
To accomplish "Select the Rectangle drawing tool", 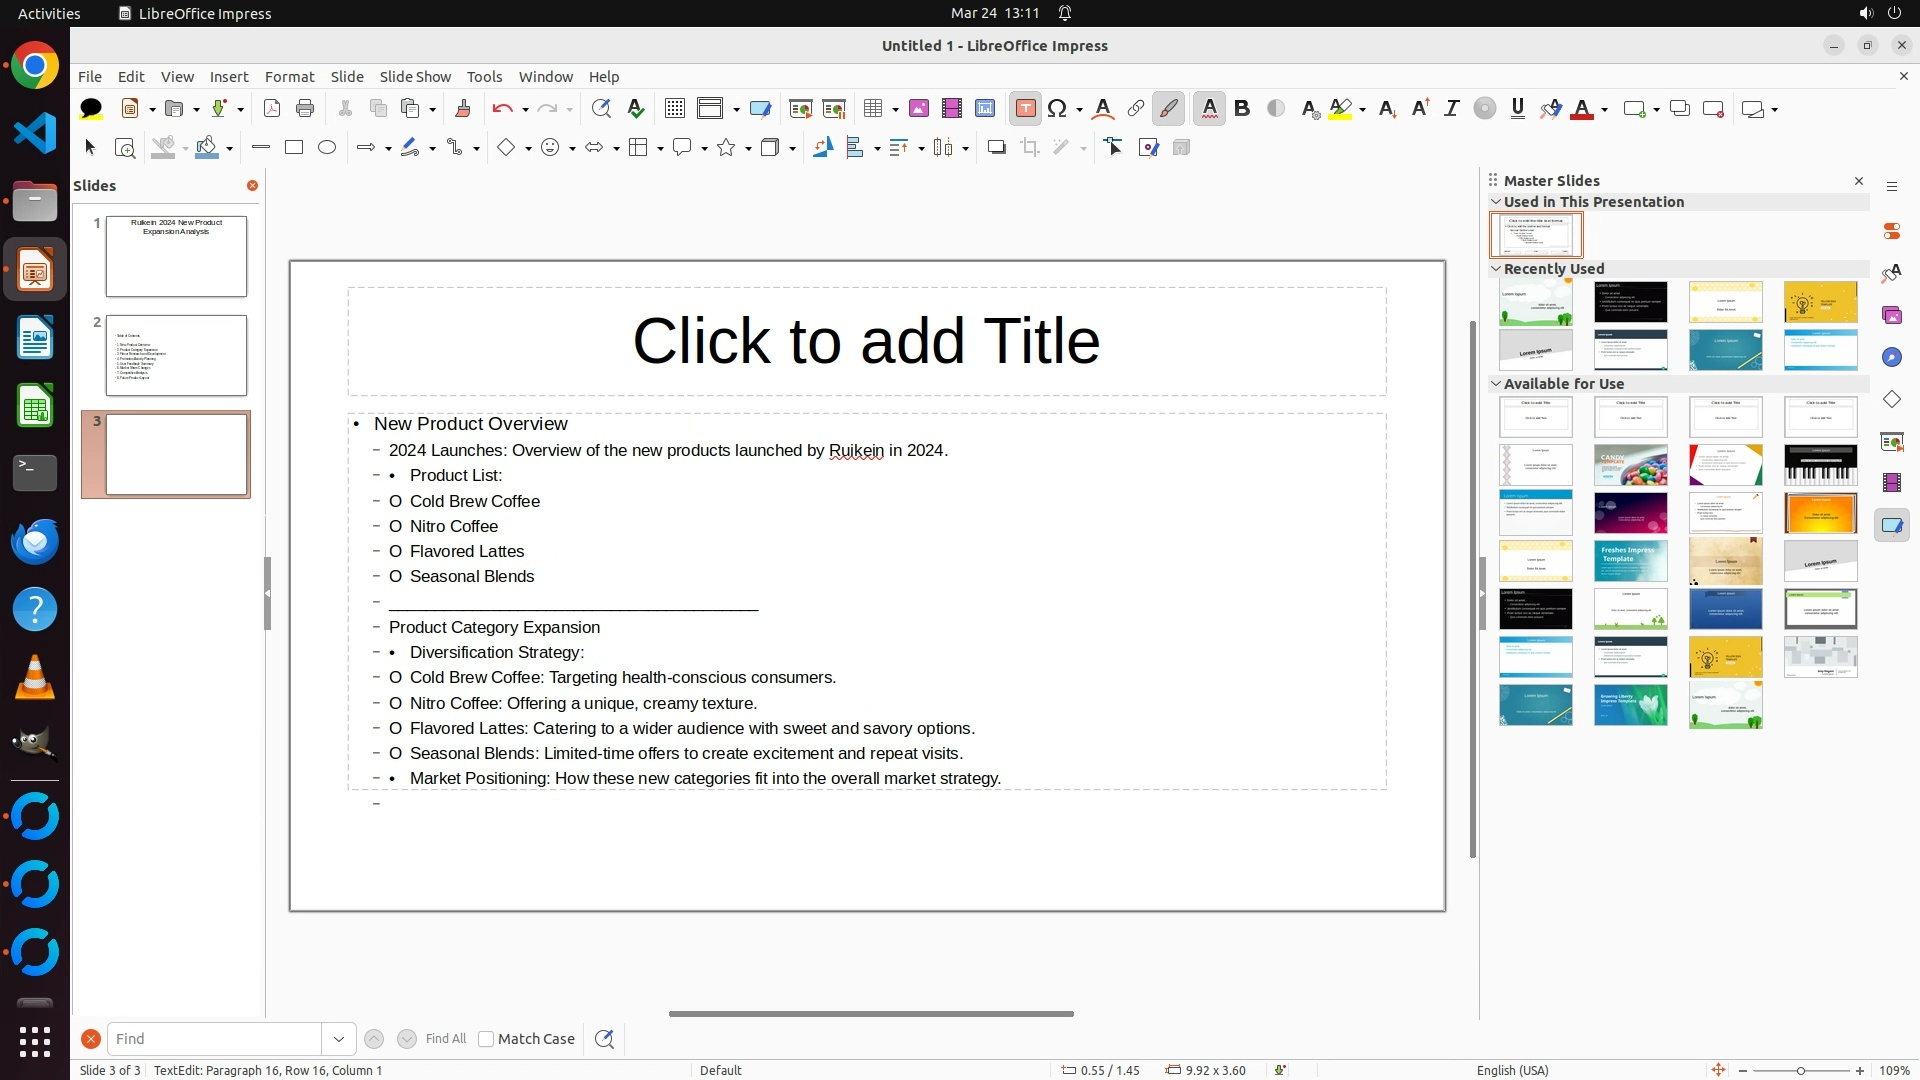I will (294, 148).
